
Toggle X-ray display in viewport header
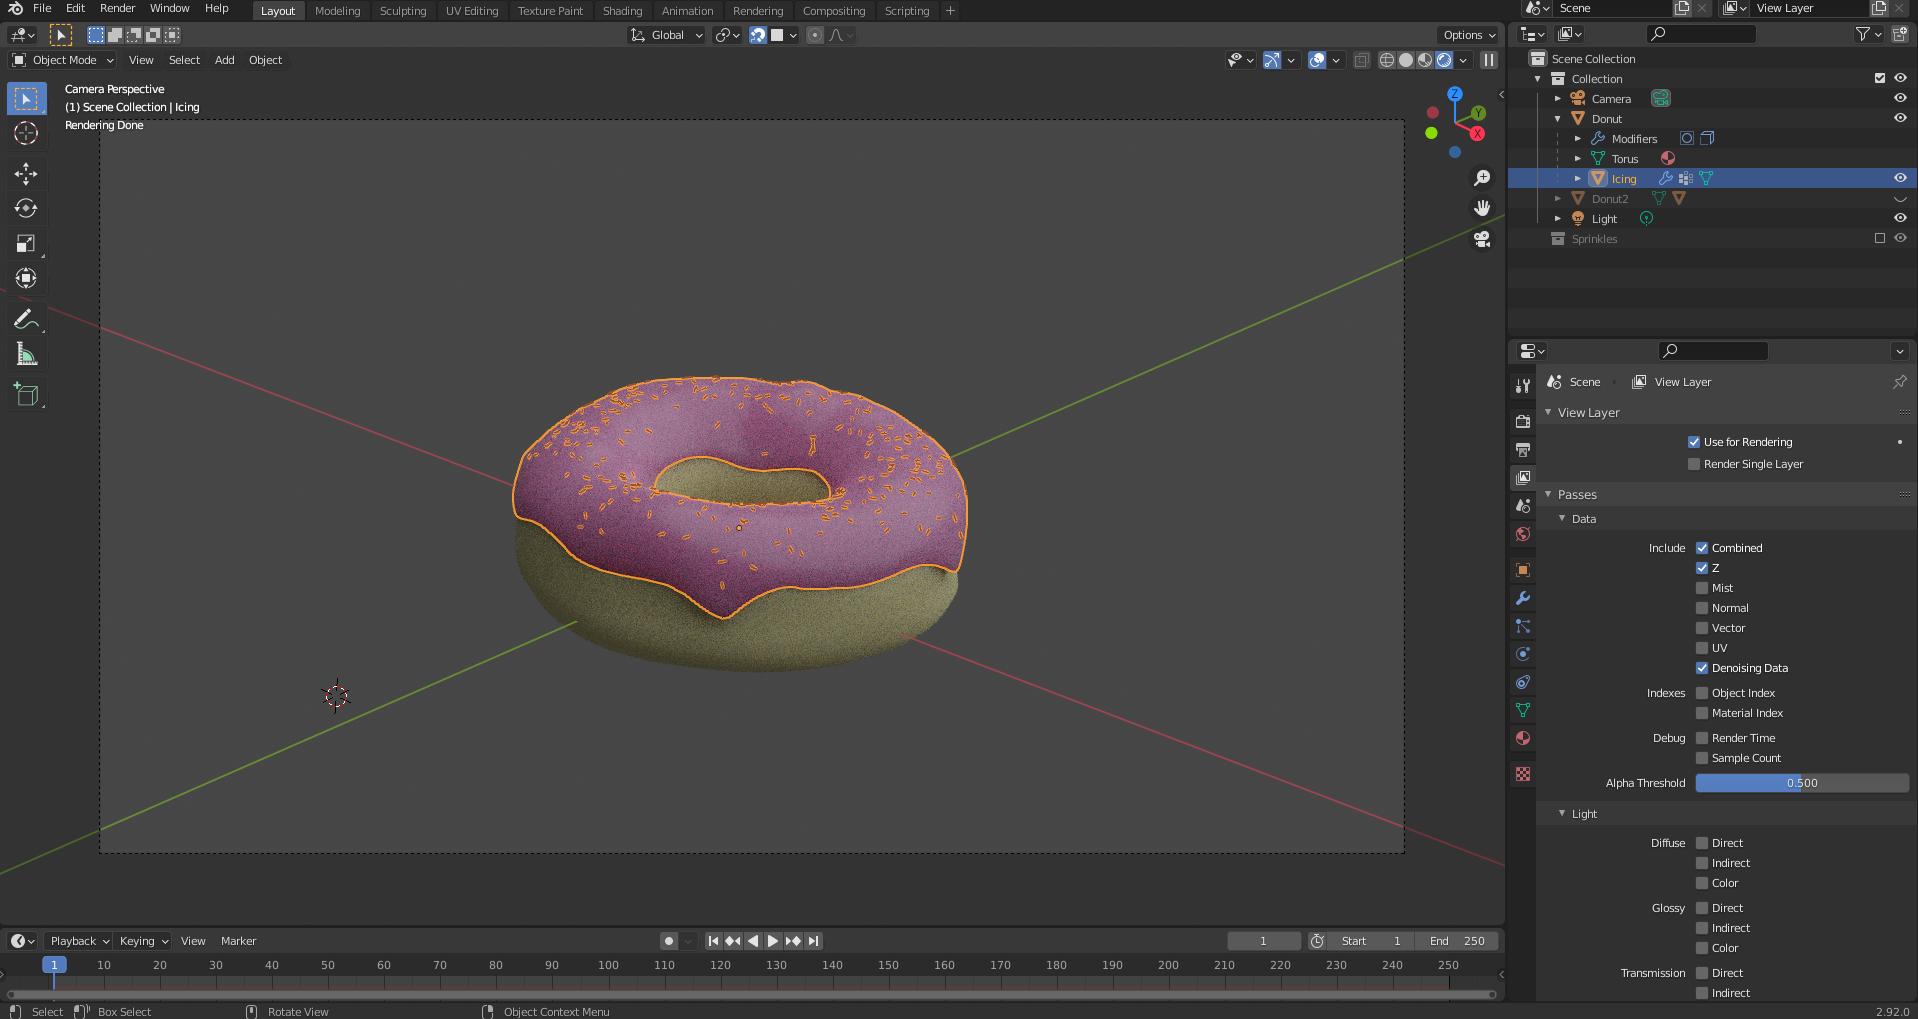pyautogui.click(x=1361, y=60)
